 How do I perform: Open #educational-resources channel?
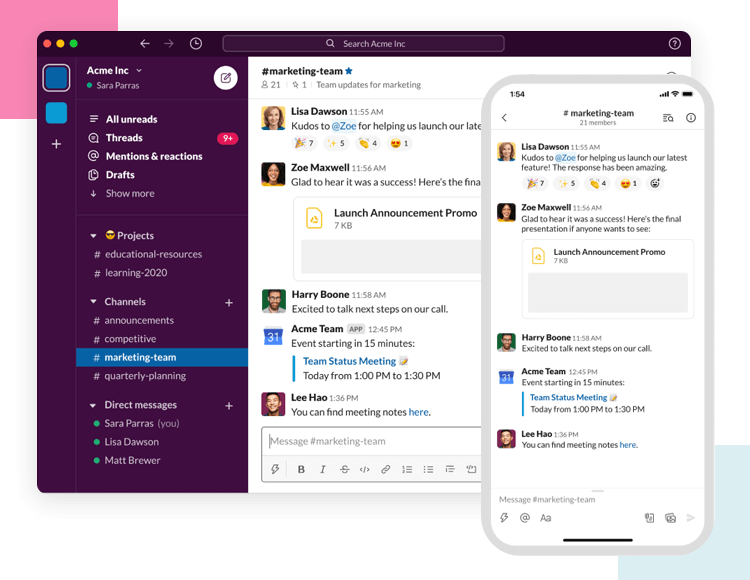point(162,254)
